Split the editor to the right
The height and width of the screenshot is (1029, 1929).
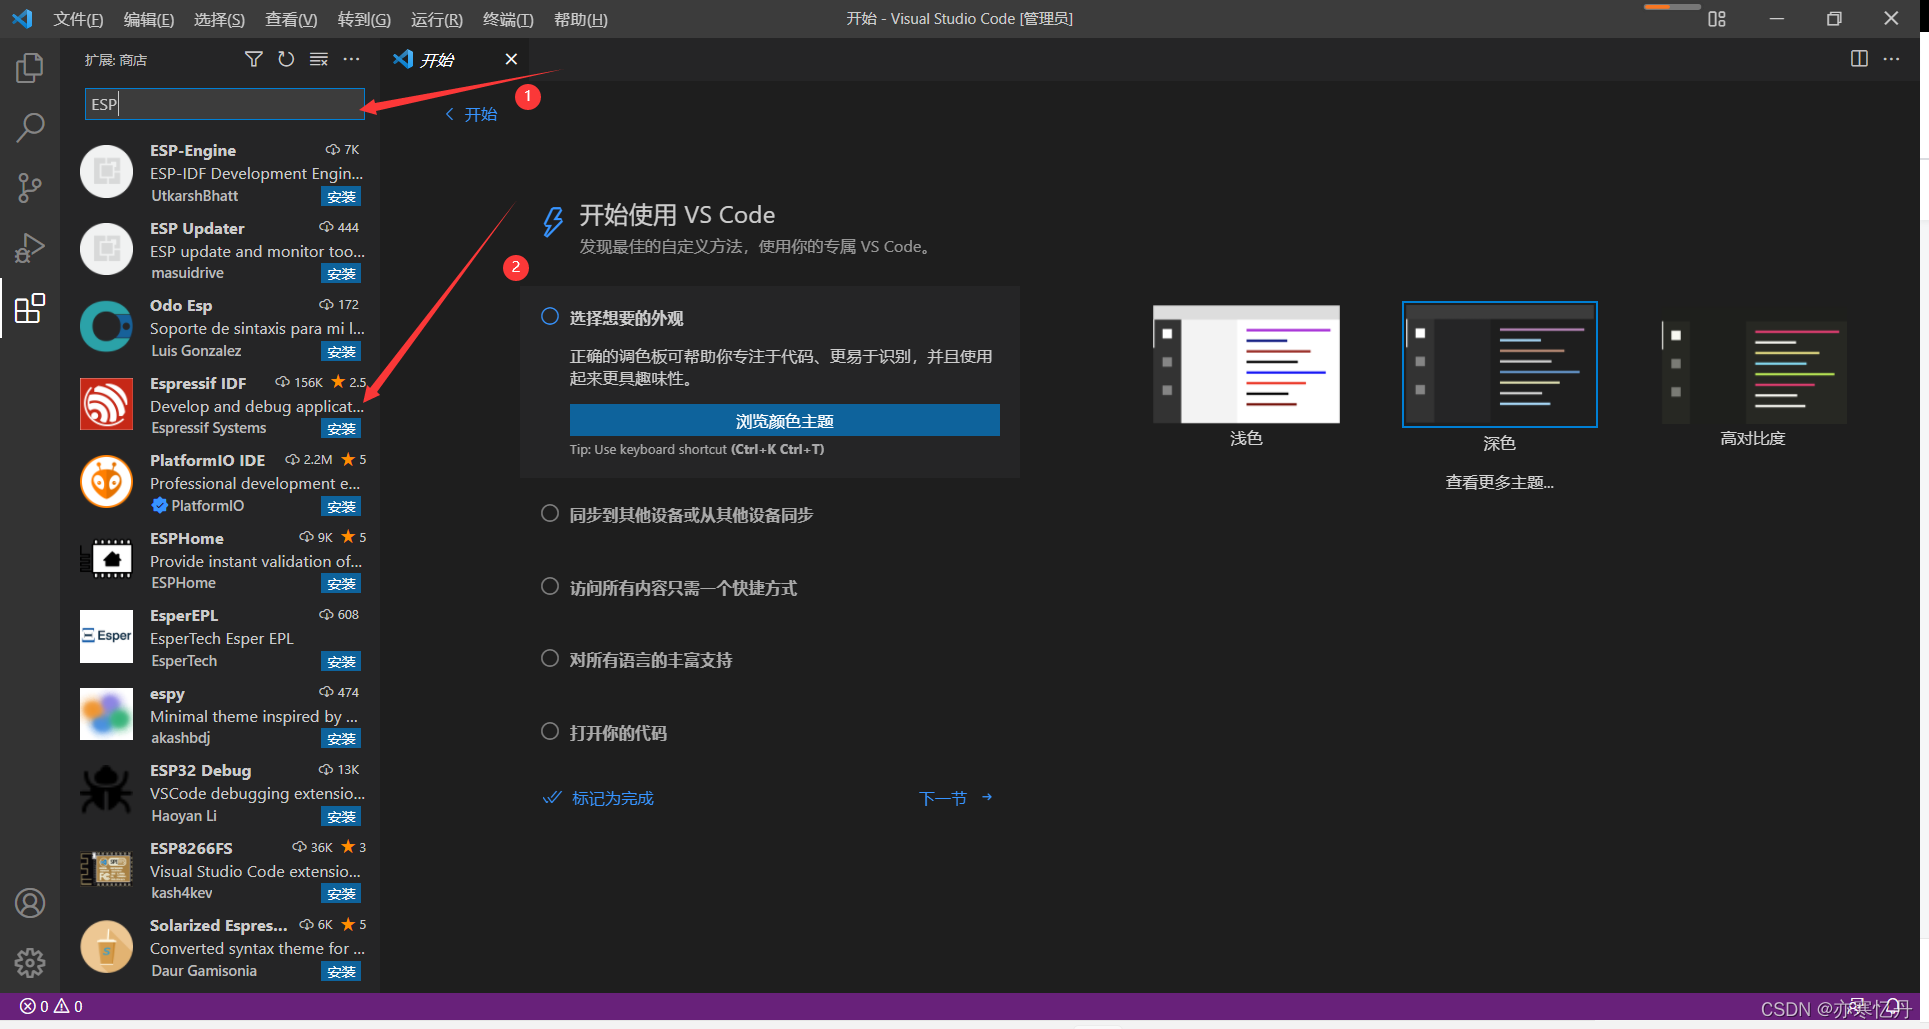pyautogui.click(x=1859, y=59)
